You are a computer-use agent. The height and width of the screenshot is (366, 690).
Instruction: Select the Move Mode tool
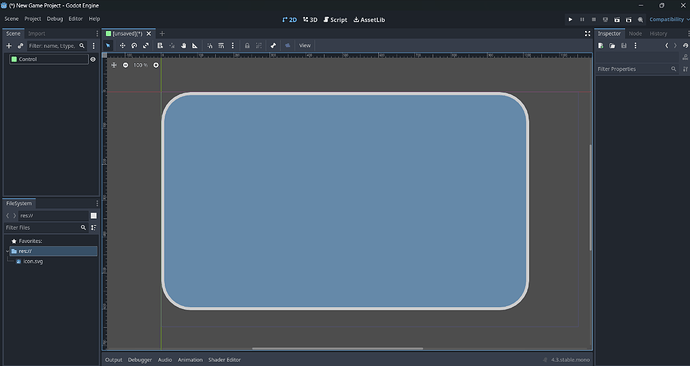coord(122,45)
